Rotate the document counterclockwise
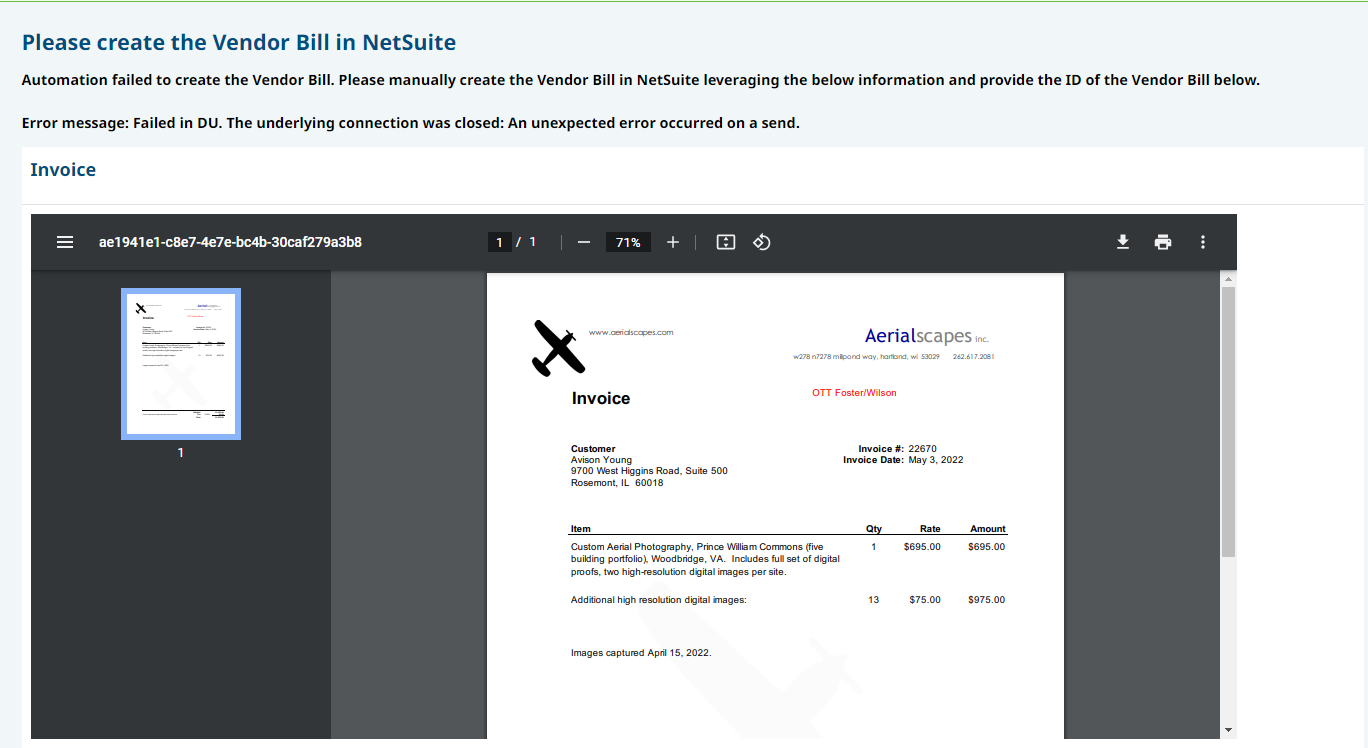This screenshot has width=1368, height=748. 761,242
